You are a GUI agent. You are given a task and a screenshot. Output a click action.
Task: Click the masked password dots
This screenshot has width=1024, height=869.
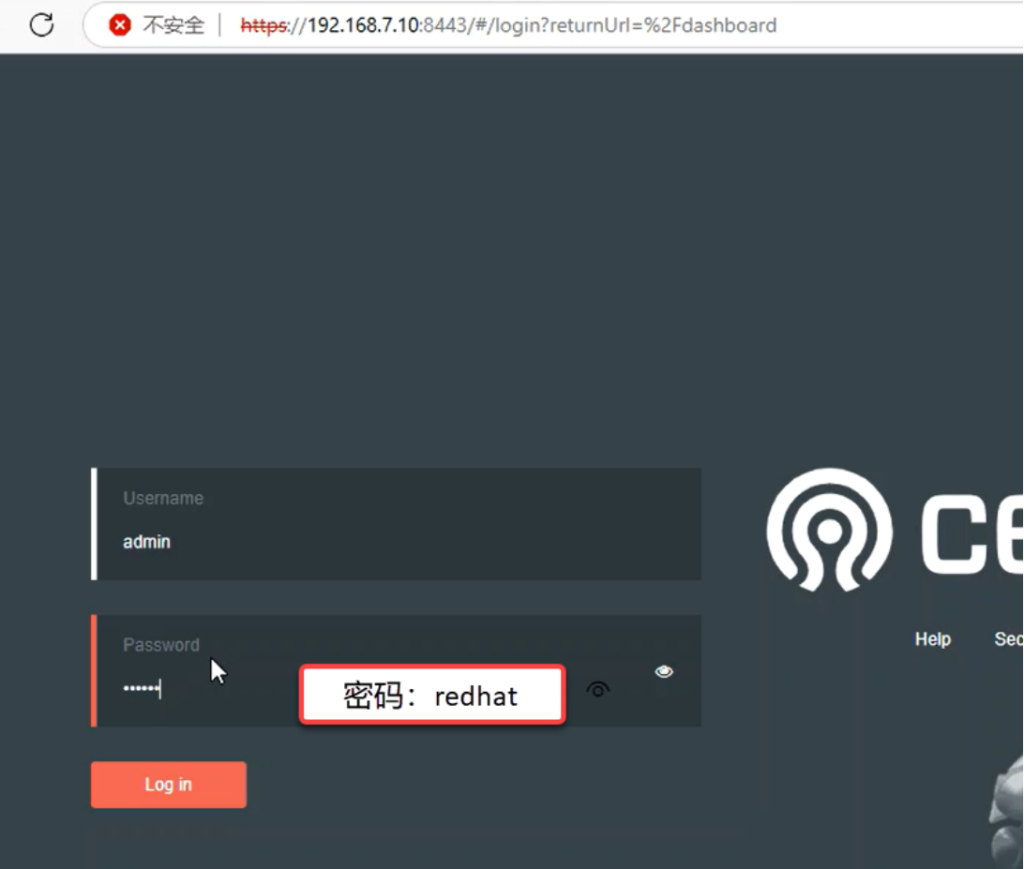(x=141, y=689)
